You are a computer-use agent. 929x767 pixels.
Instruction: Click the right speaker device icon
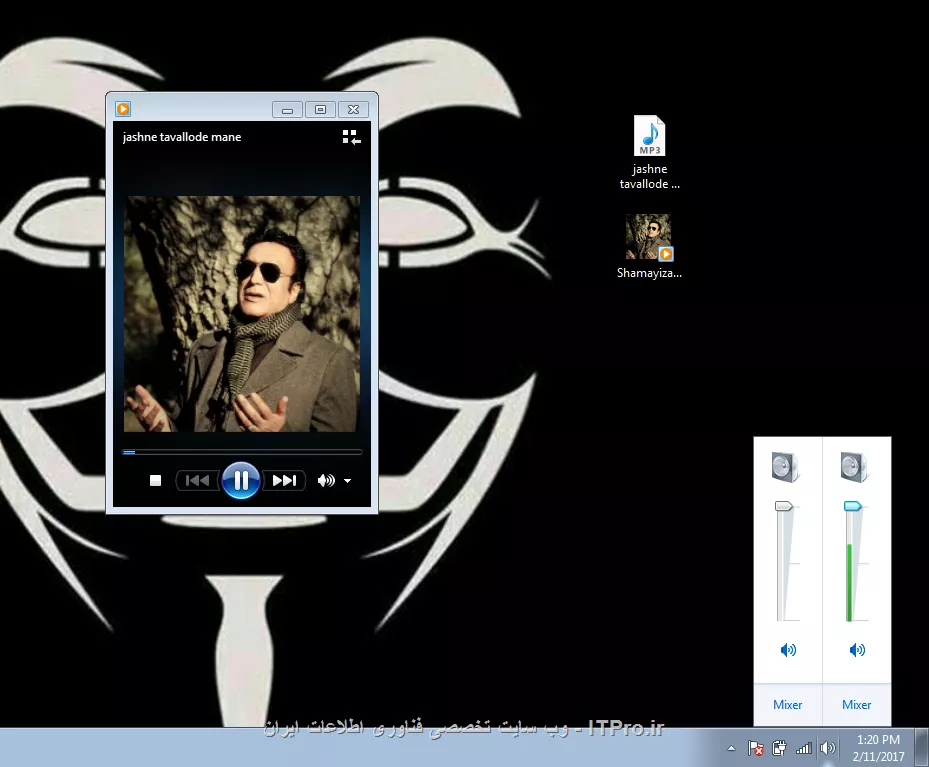point(855,467)
